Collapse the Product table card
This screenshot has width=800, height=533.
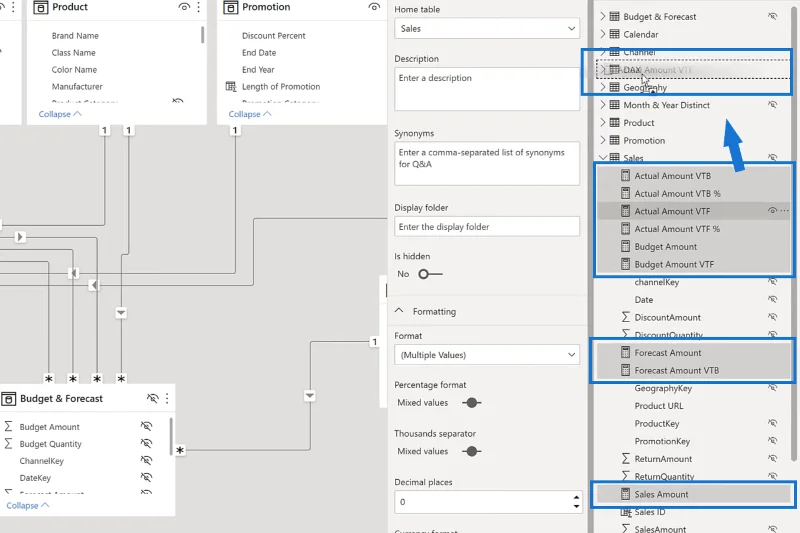60,114
